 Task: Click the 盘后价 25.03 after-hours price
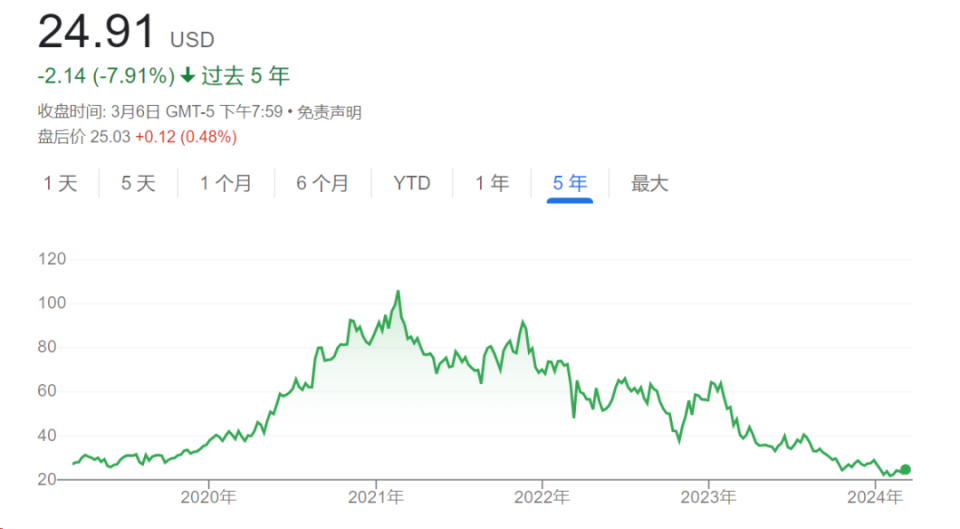click(x=84, y=137)
